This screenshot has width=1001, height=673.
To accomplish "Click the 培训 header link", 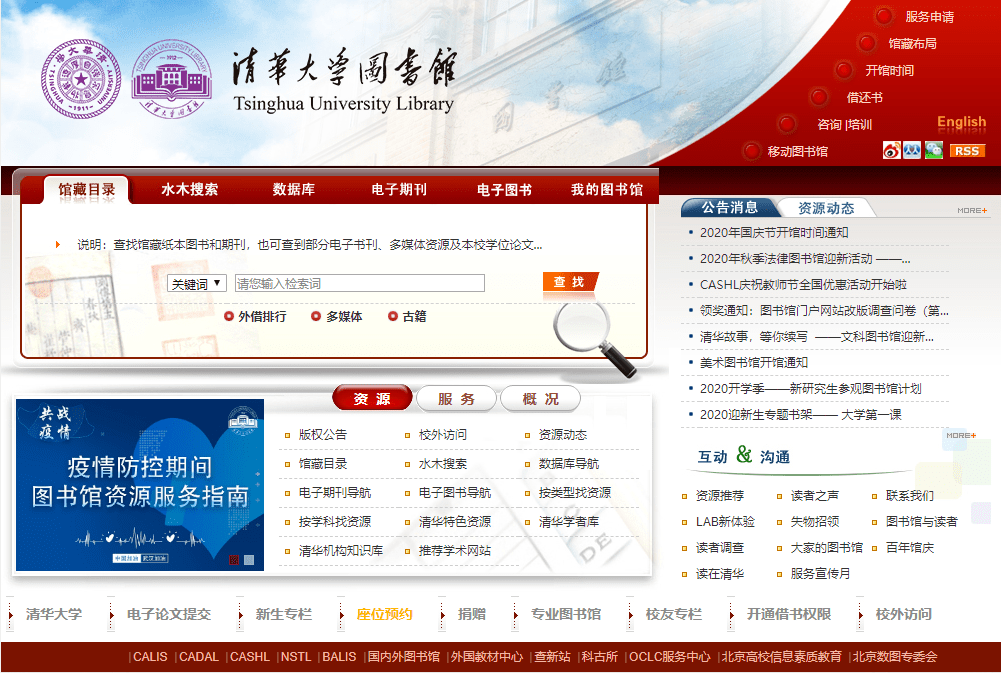I will [860, 125].
